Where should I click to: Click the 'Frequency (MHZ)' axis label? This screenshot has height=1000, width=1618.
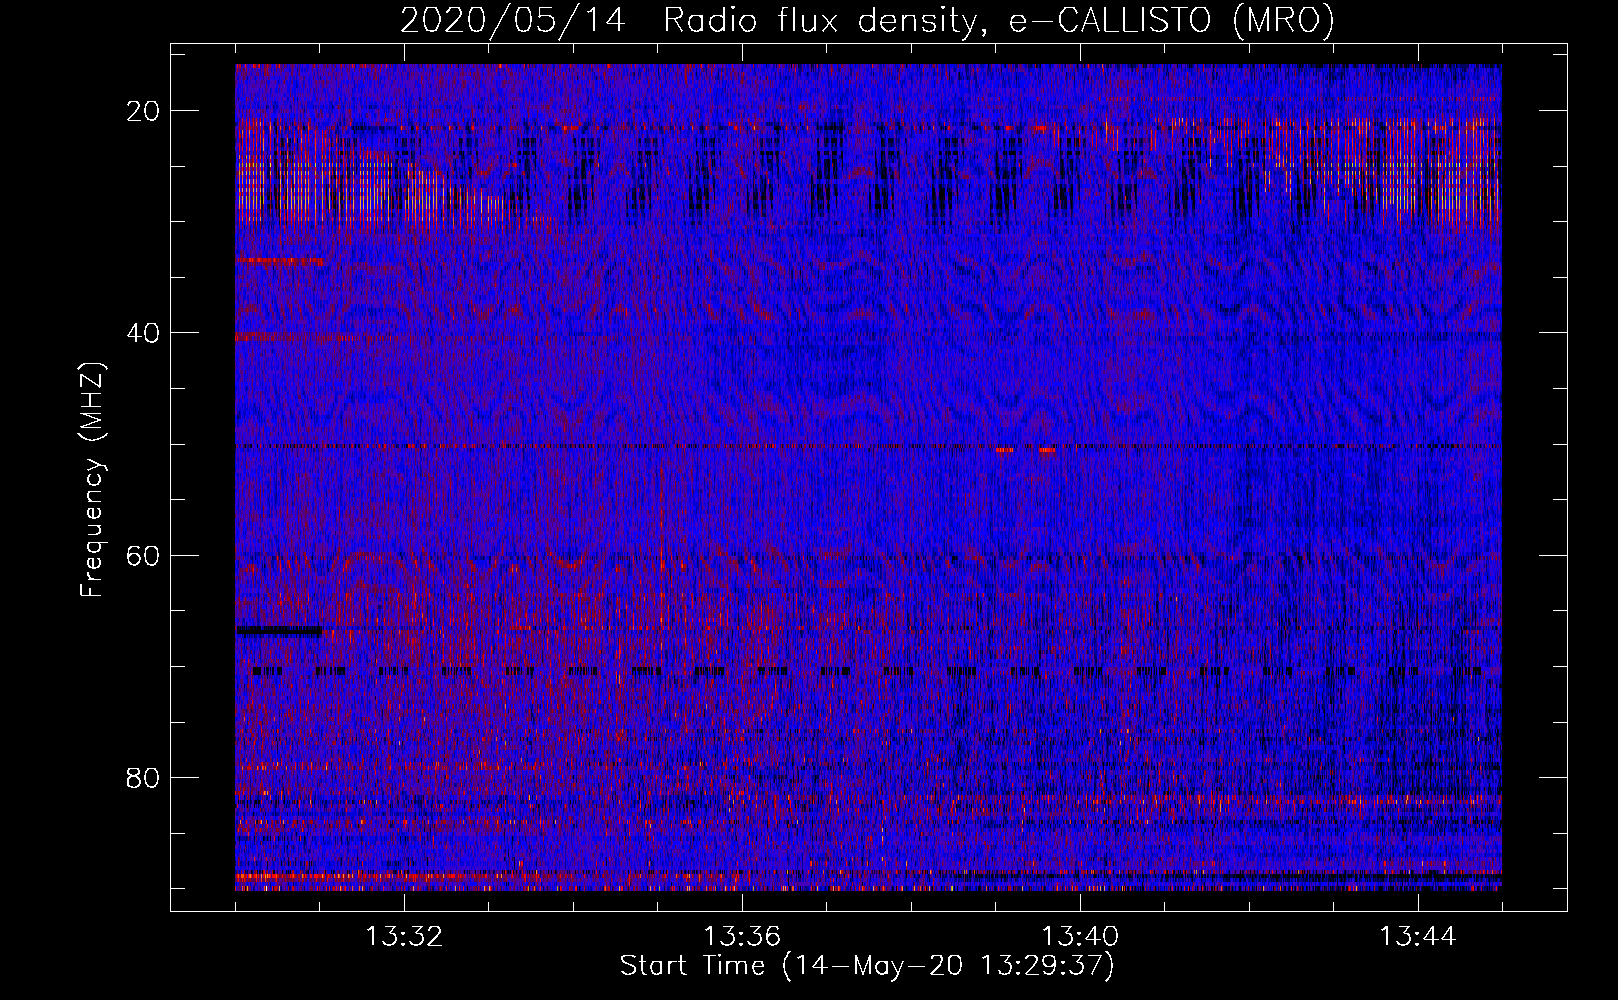point(92,480)
